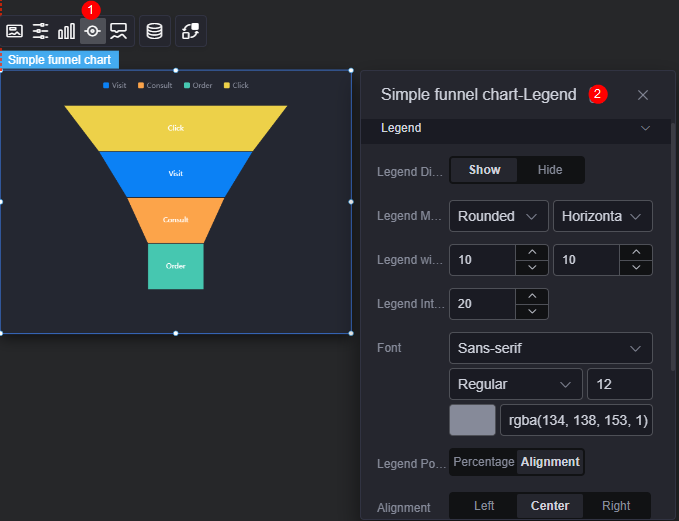Viewport: 679px width, 521px height.
Task: Open the Regular font weight dropdown
Action: [x=516, y=384]
